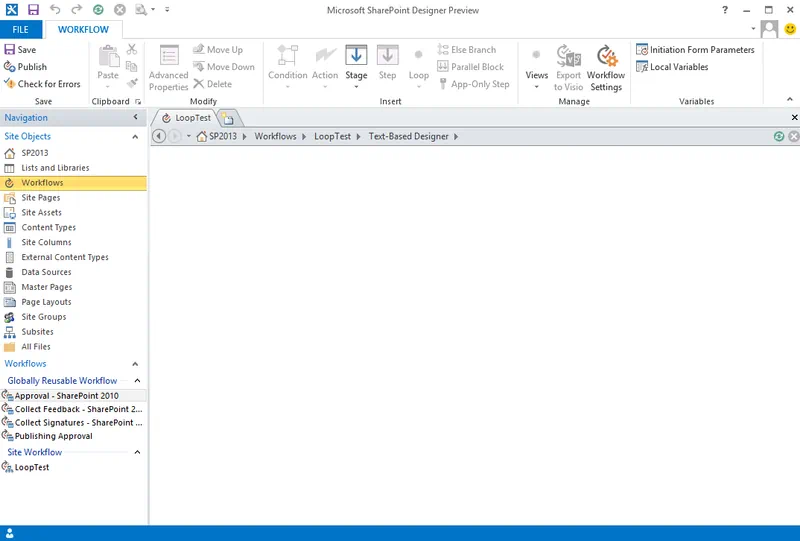This screenshot has width=800, height=541.
Task: Click the Stage insert icon
Action: point(356,57)
